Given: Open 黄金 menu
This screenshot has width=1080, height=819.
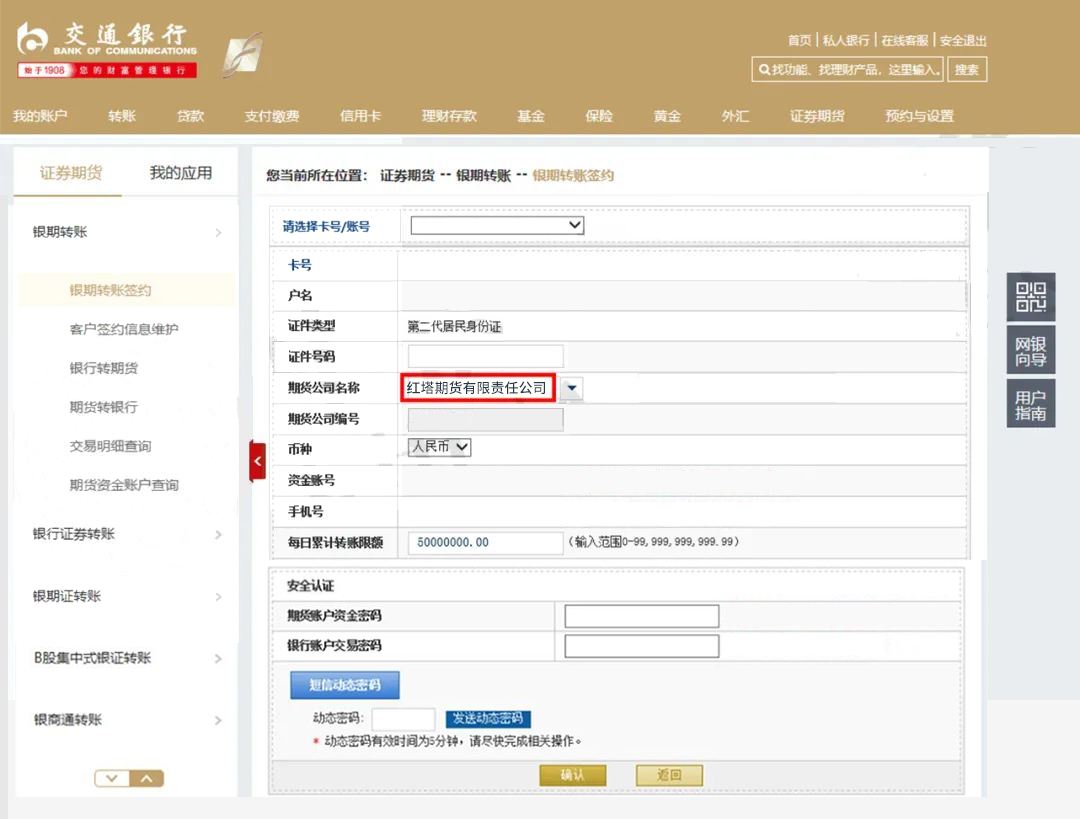Looking at the screenshot, I should [x=667, y=116].
